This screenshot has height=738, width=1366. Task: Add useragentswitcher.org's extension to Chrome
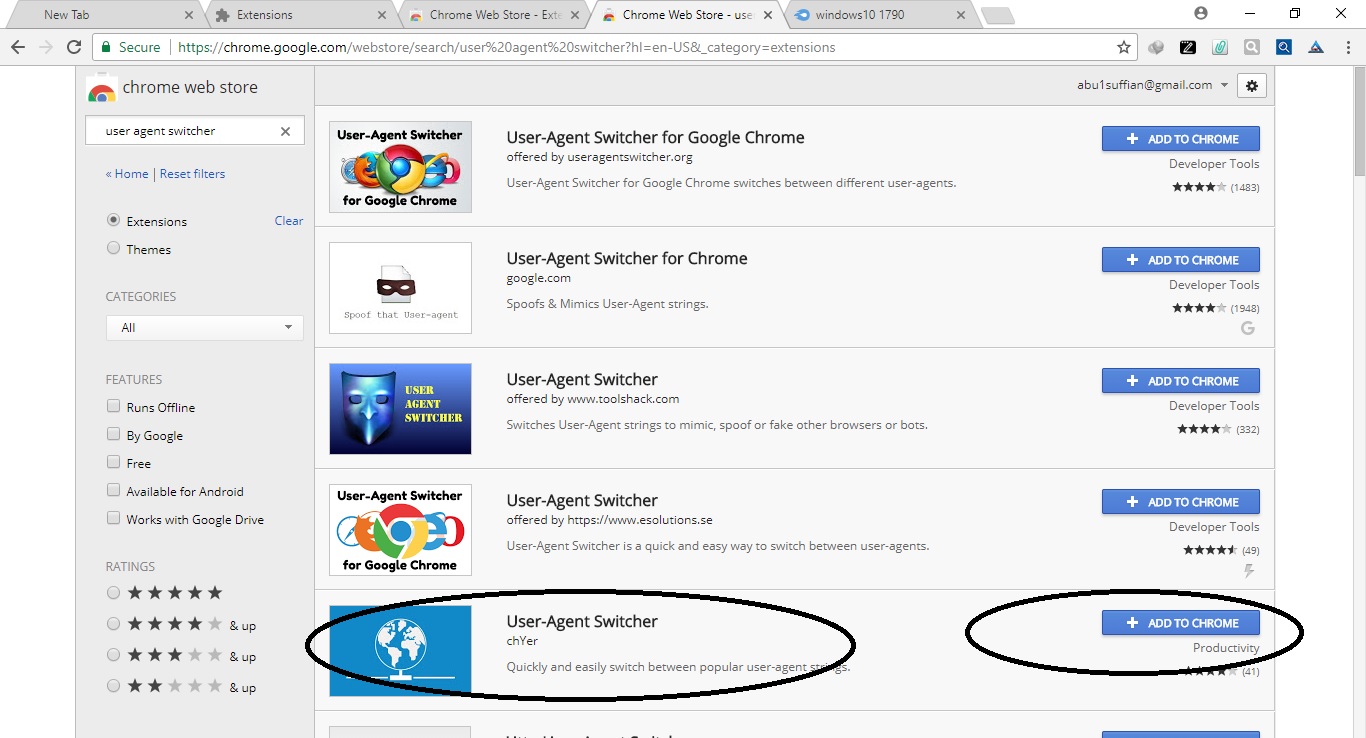[1181, 139]
